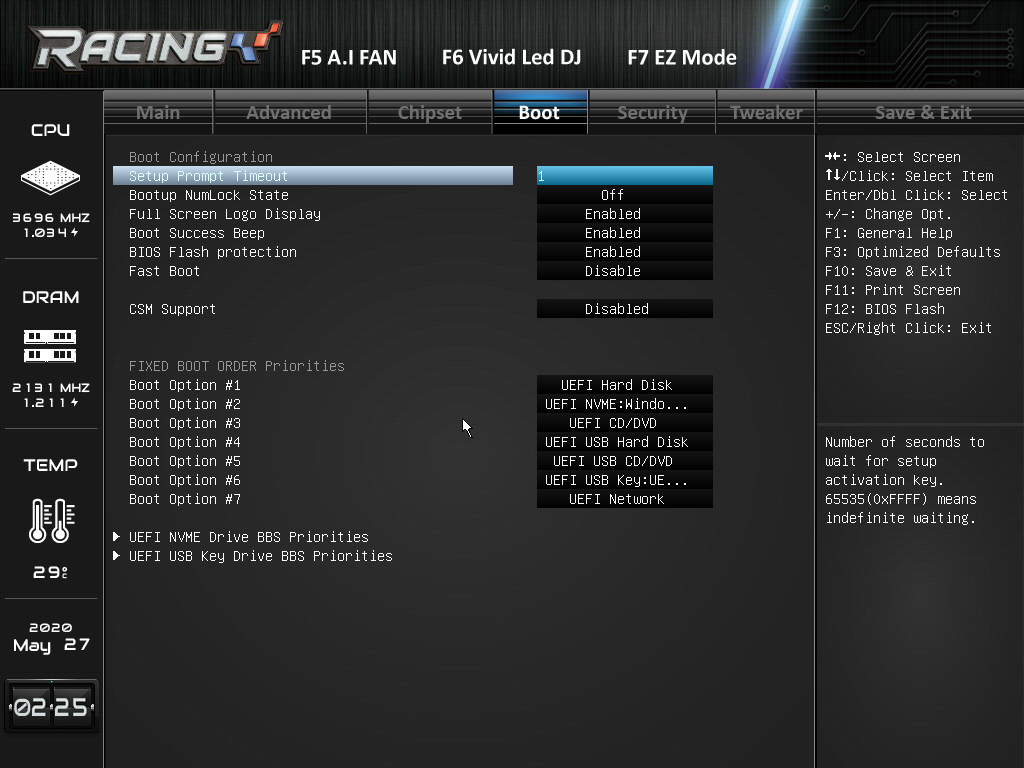Select the Full Screen Logo Display label
The image size is (1024, 768).
pyautogui.click(x=225, y=214)
